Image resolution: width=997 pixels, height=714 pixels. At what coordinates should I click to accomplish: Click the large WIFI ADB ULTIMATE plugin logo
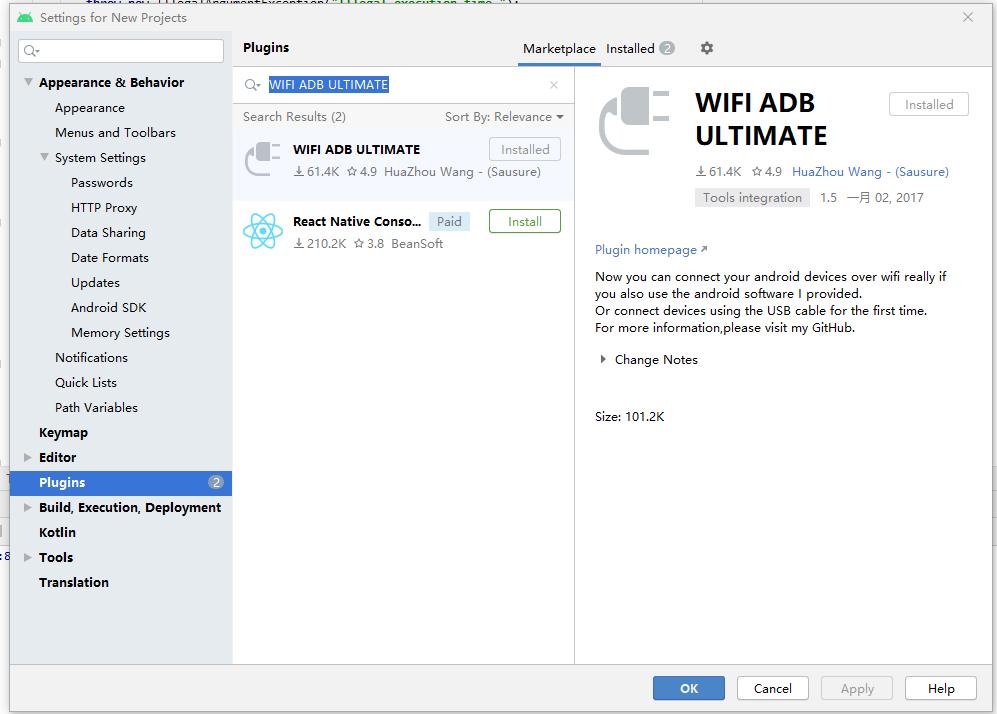[633, 120]
